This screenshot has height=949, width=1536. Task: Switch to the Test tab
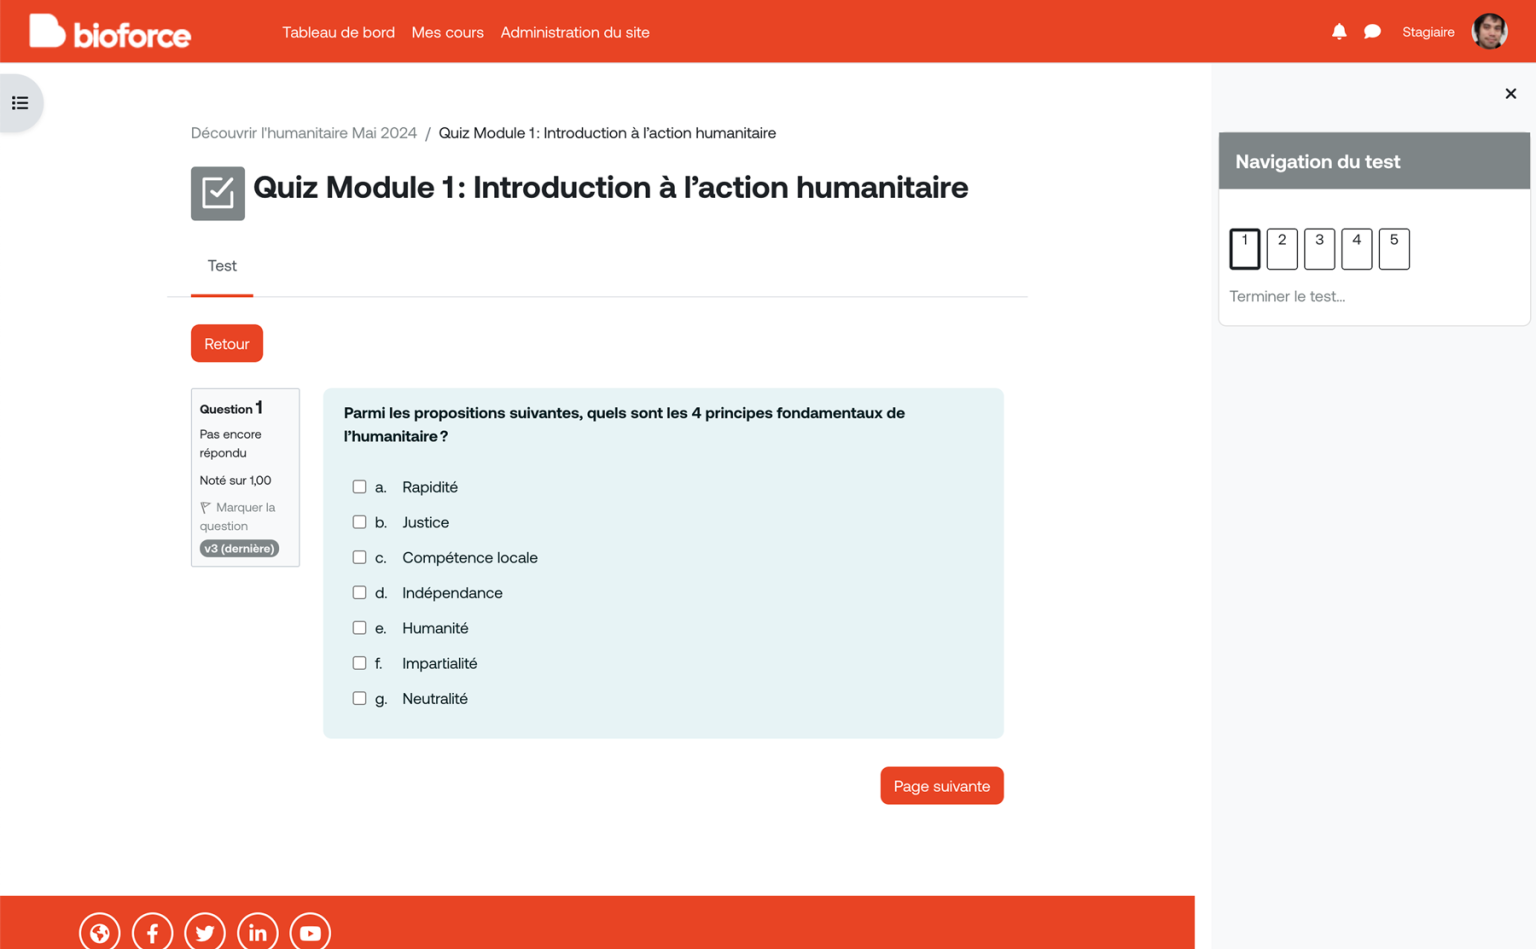coord(221,266)
